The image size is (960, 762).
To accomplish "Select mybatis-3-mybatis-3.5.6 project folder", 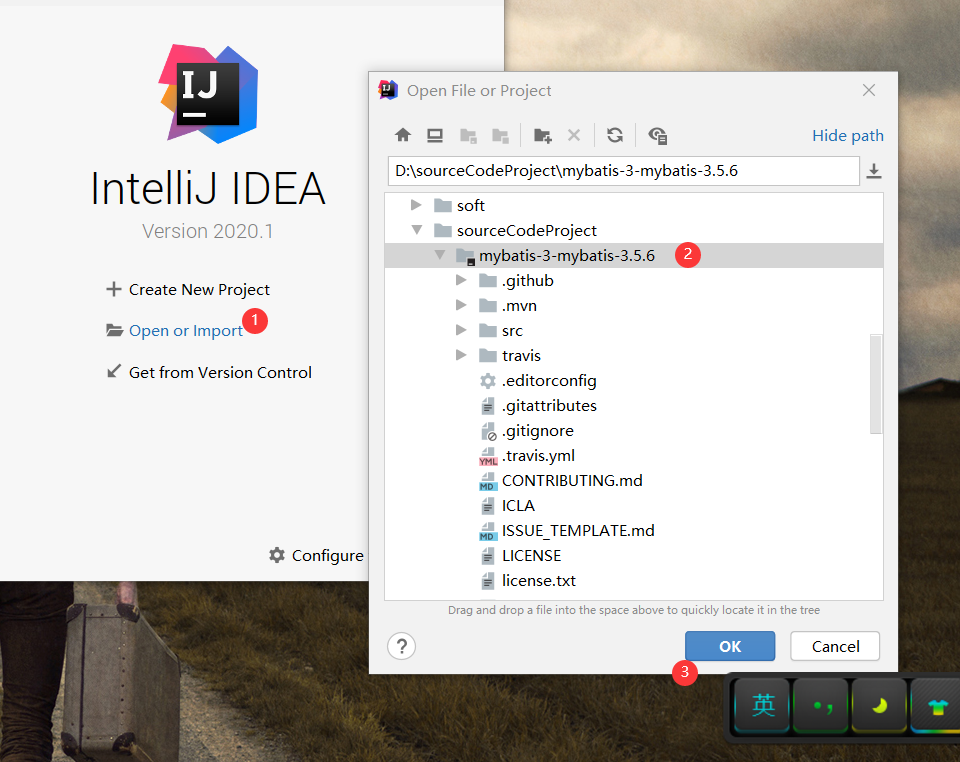I will 634,255.
